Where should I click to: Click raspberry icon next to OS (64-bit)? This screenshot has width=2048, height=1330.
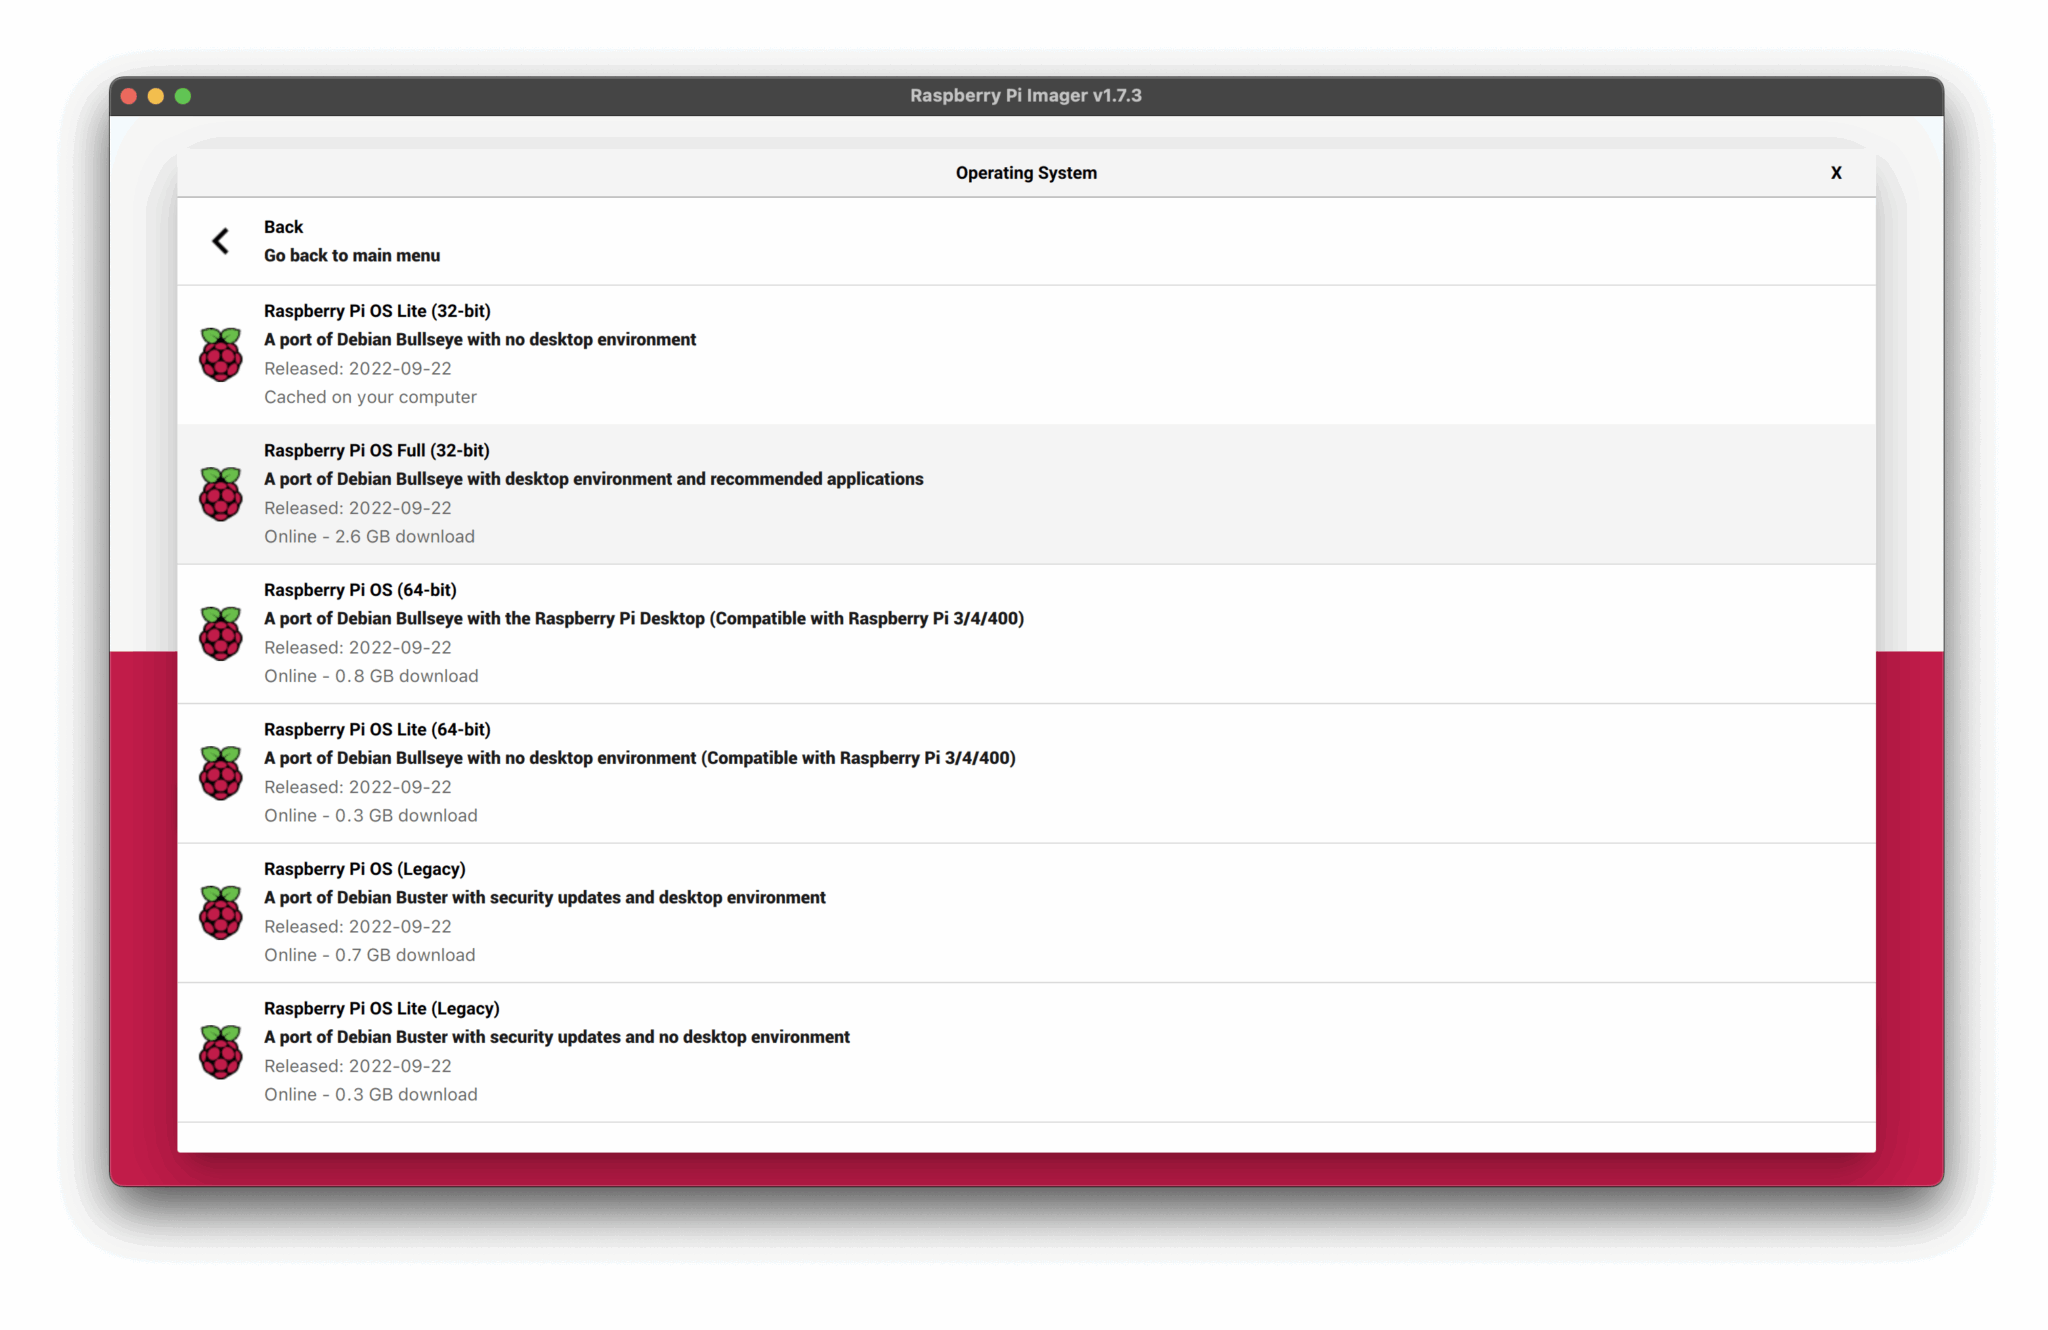(220, 634)
